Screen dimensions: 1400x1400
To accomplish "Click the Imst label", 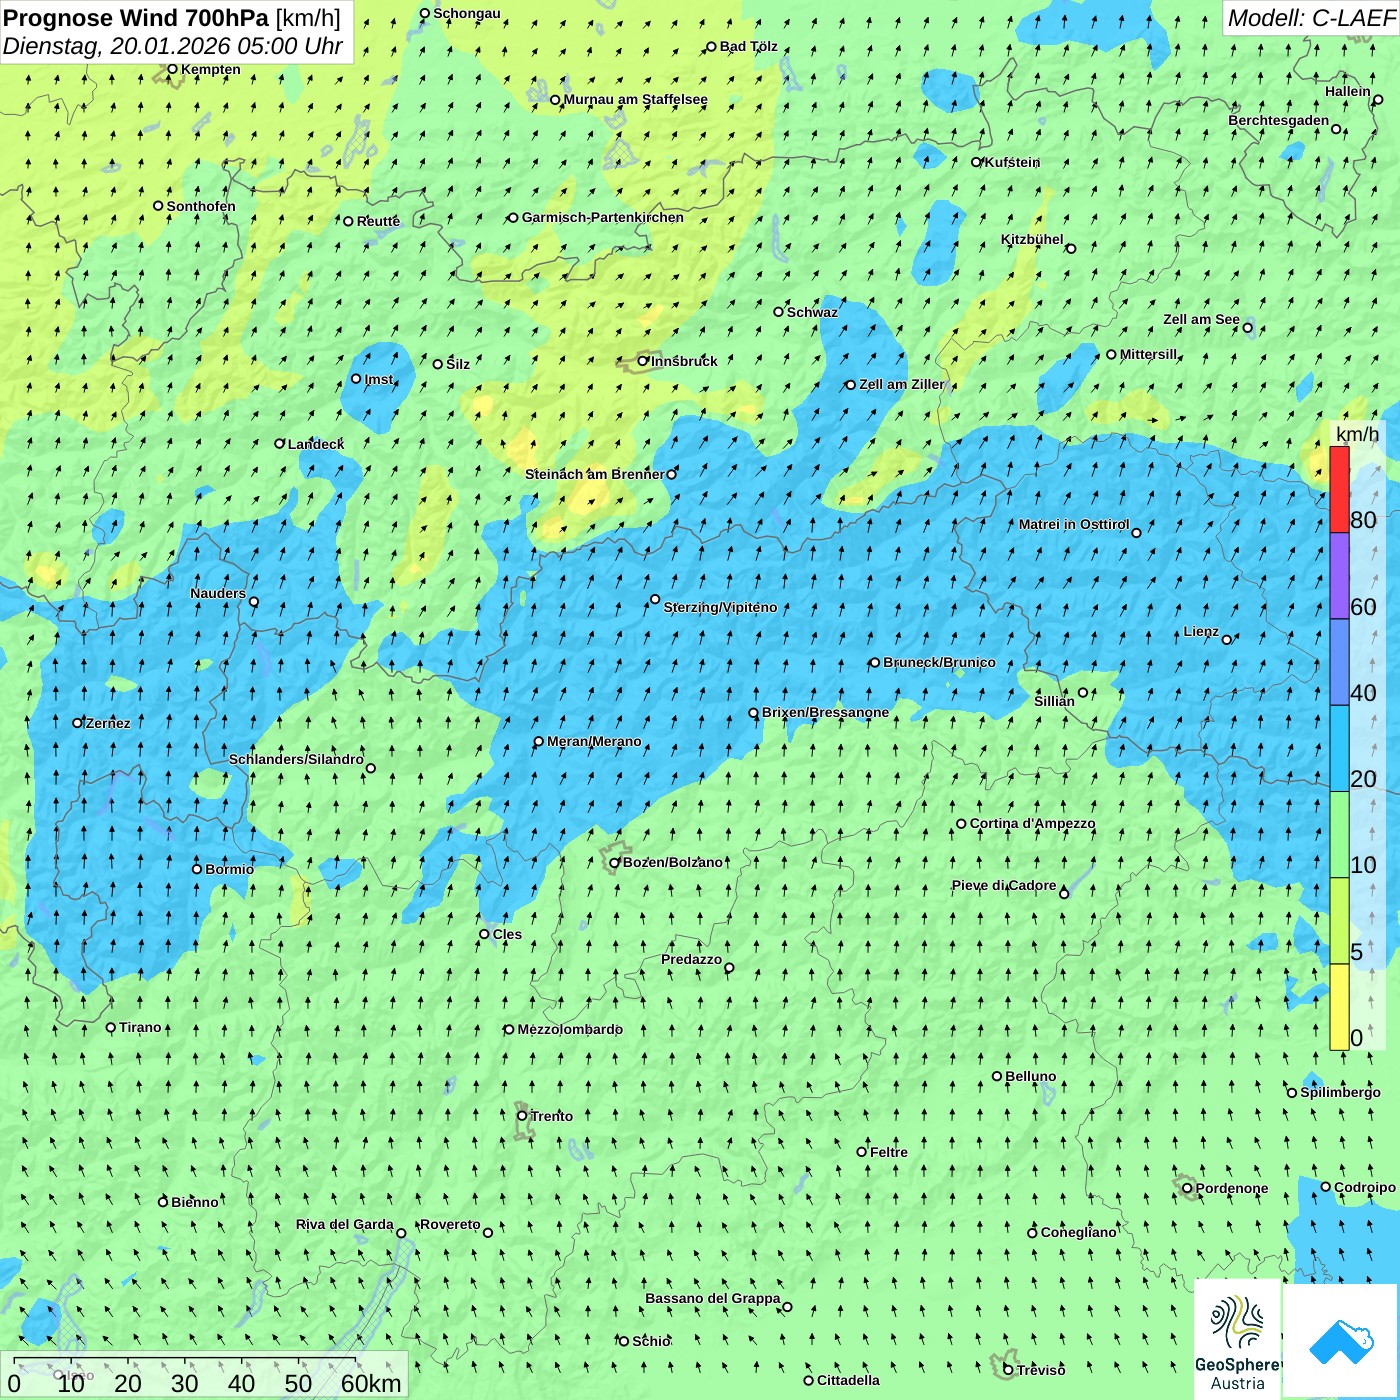I will [x=379, y=379].
